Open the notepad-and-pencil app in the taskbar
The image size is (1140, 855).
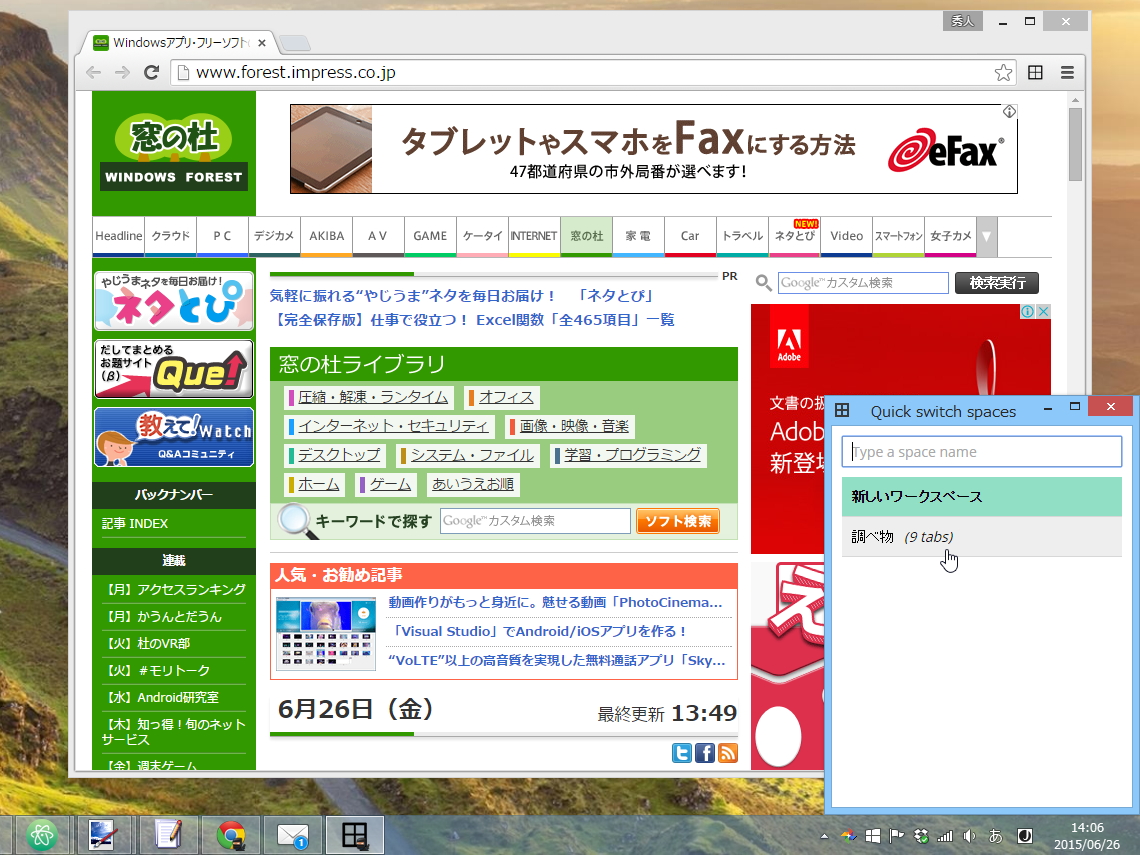click(x=168, y=835)
